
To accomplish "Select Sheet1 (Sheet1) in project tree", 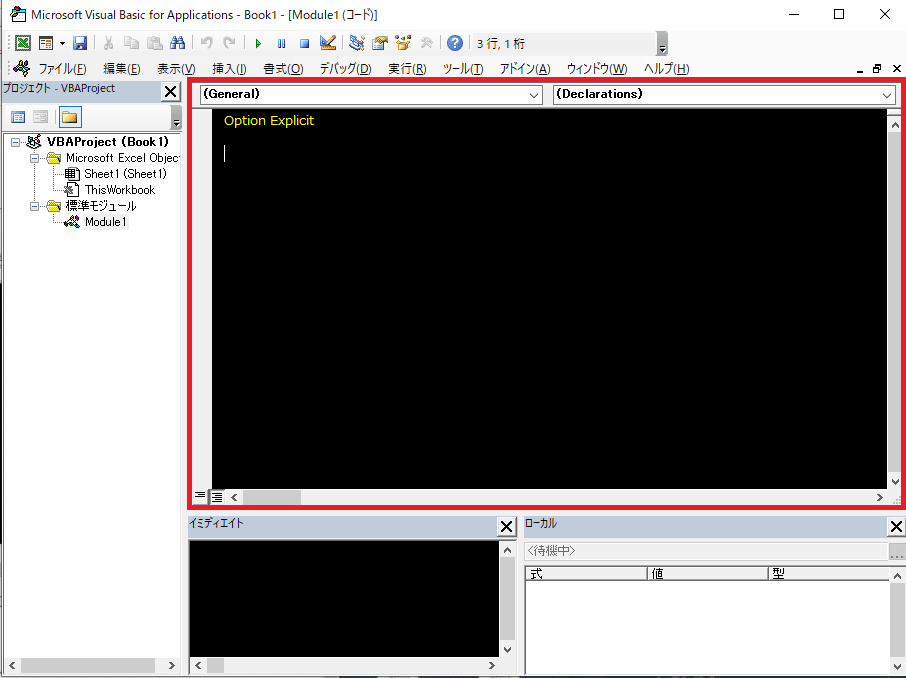I will pyautogui.click(x=125, y=173).
